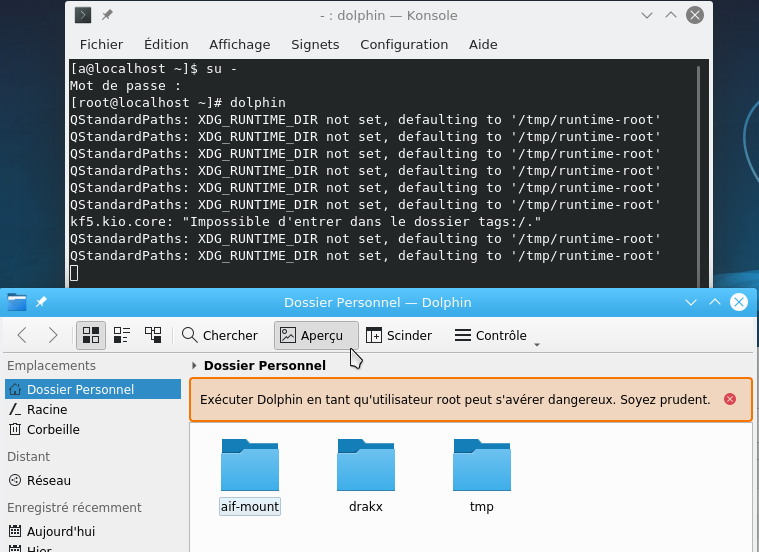The height and width of the screenshot is (552, 759).
Task: Switch Dolphin to icons view mode
Action: 91,335
